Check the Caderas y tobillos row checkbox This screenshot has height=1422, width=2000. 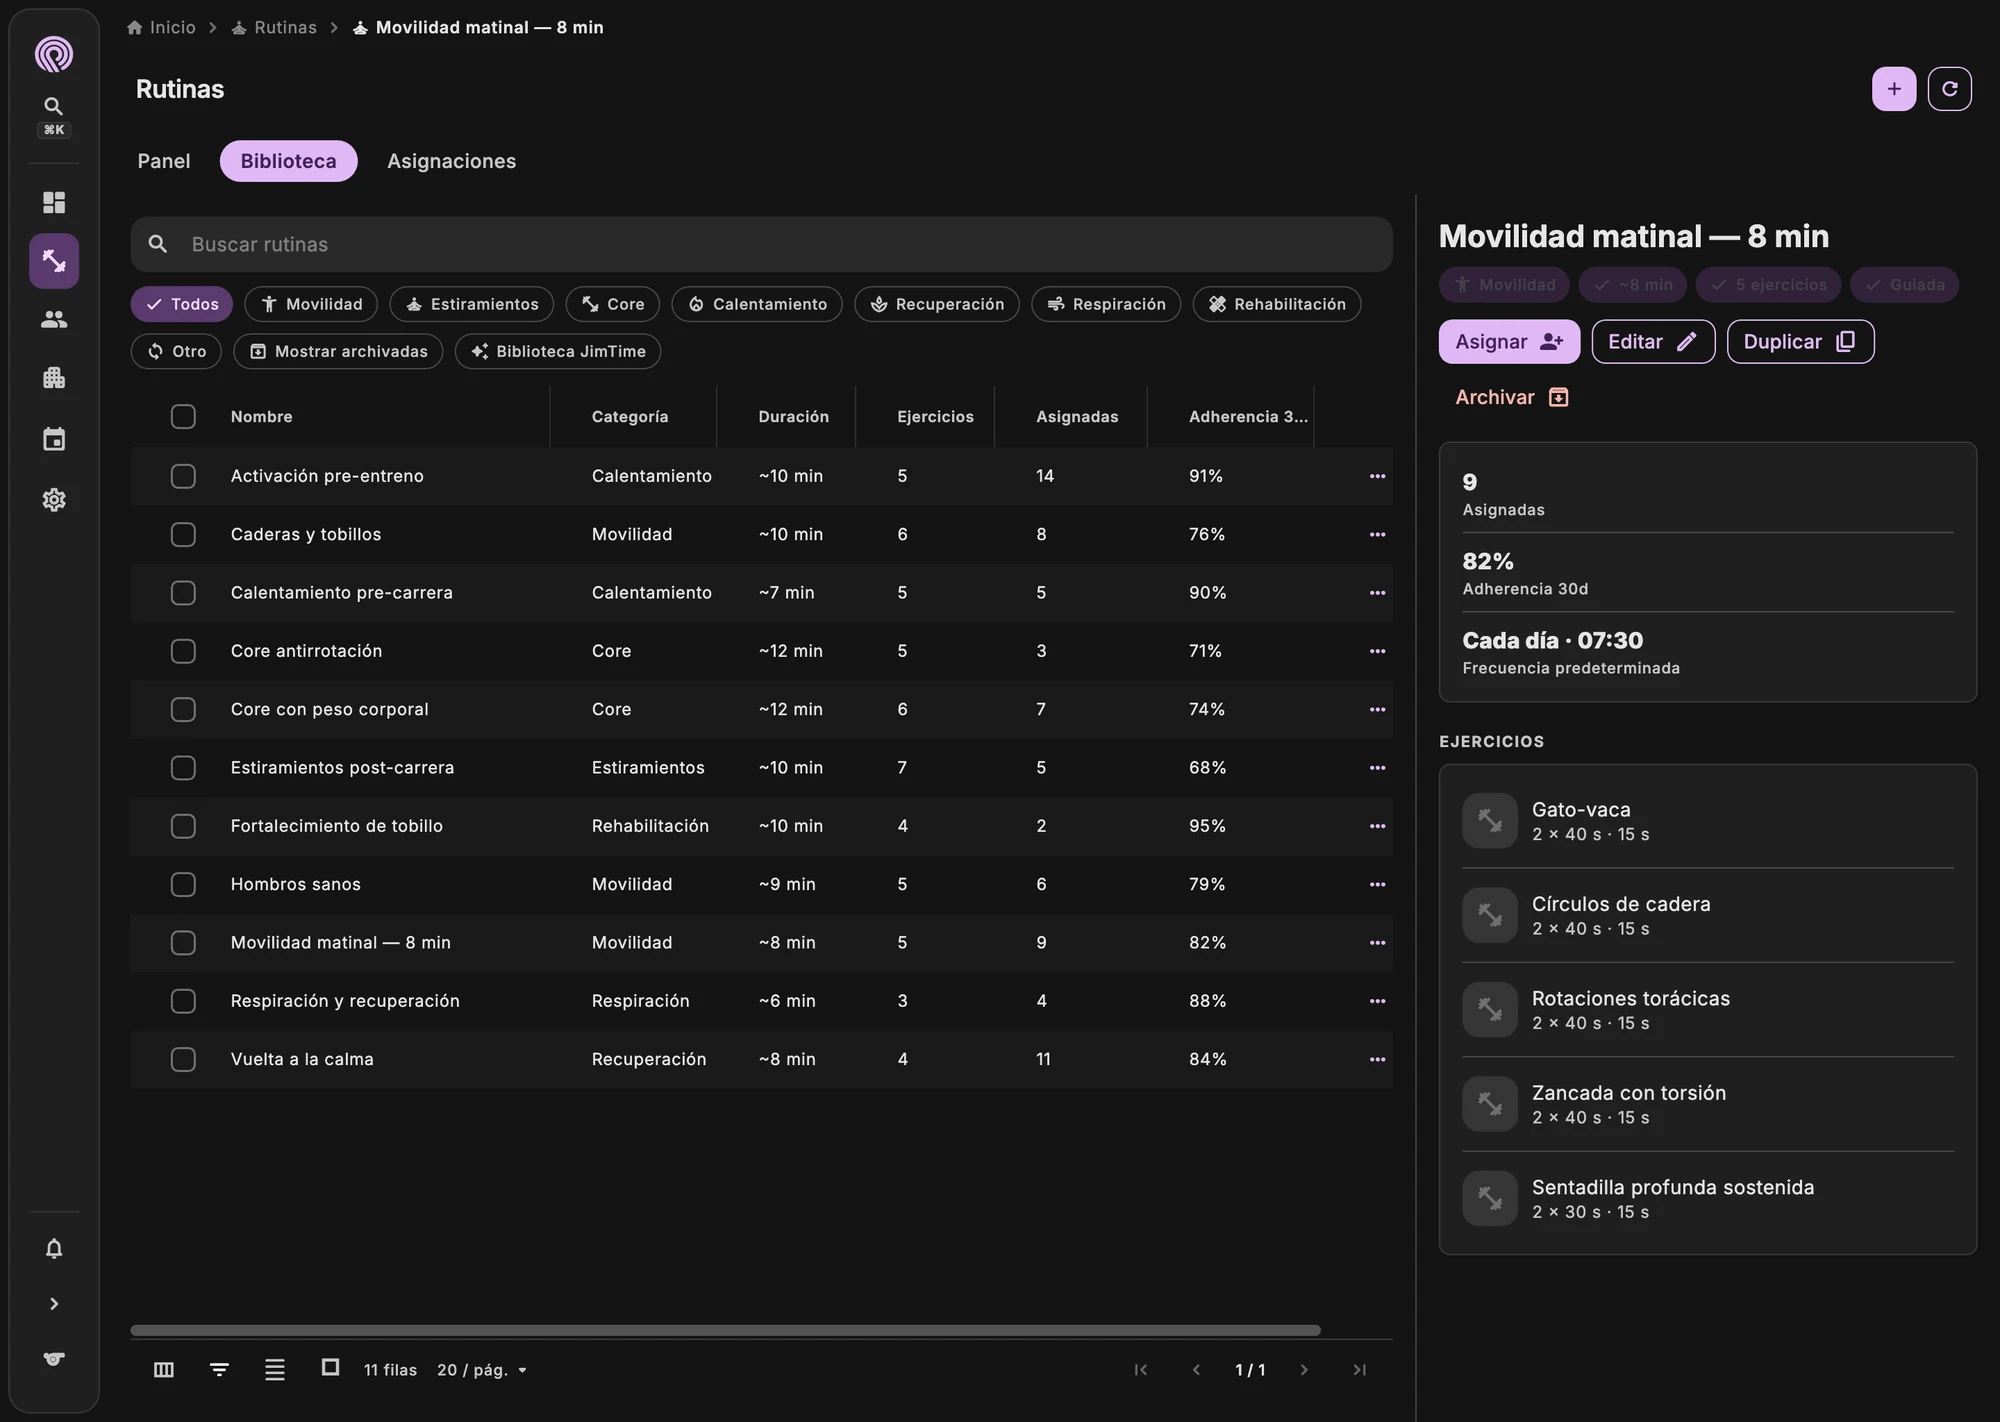tap(183, 534)
